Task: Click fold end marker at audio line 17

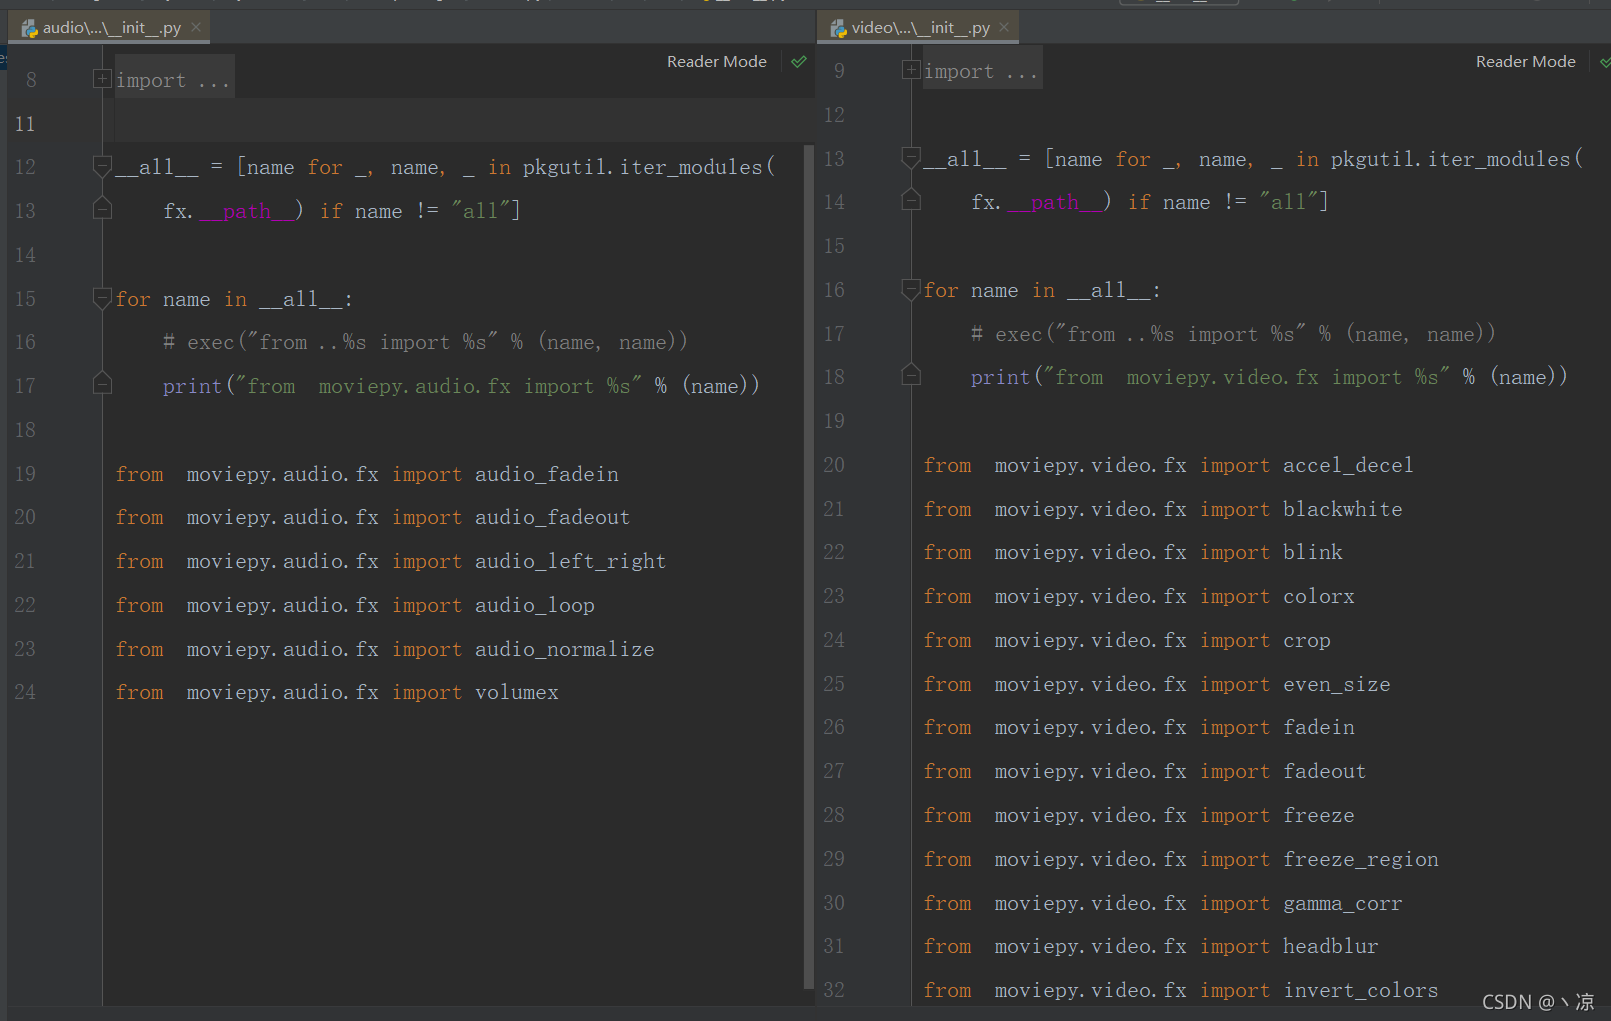Action: point(102,384)
